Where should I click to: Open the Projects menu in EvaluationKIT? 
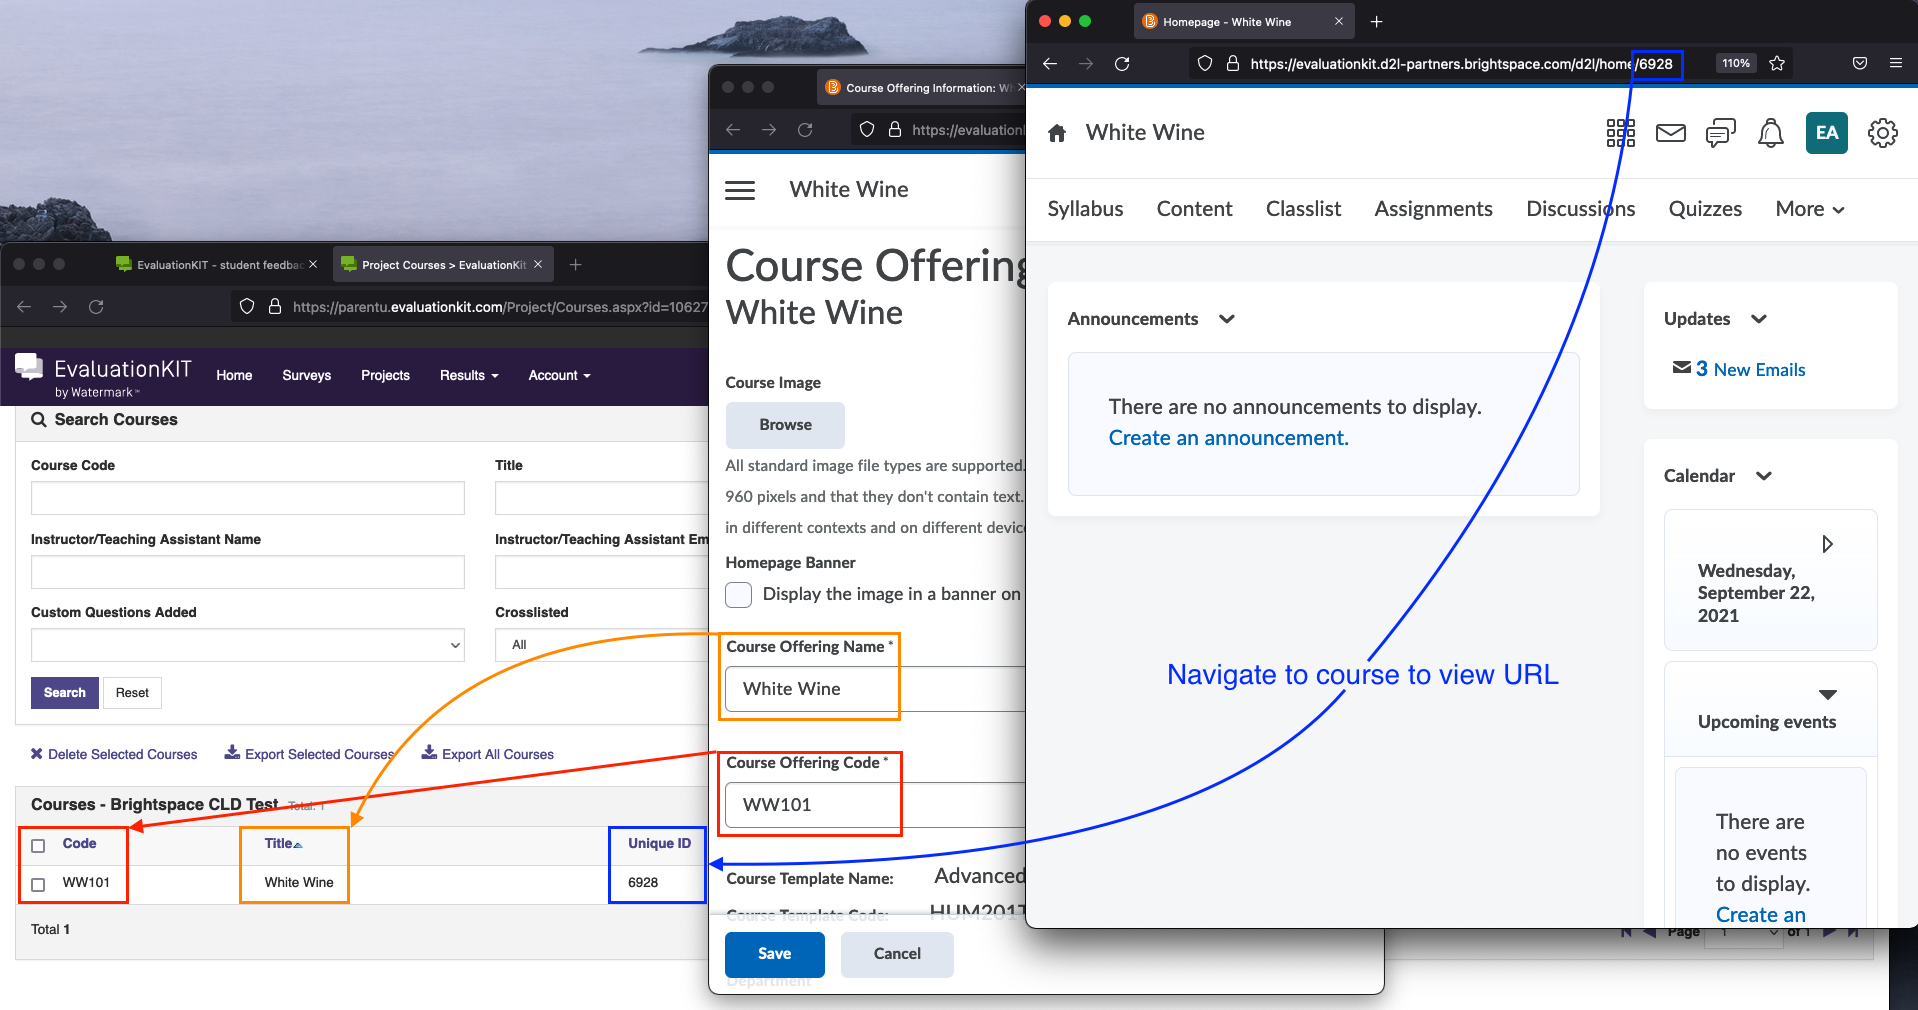385,375
